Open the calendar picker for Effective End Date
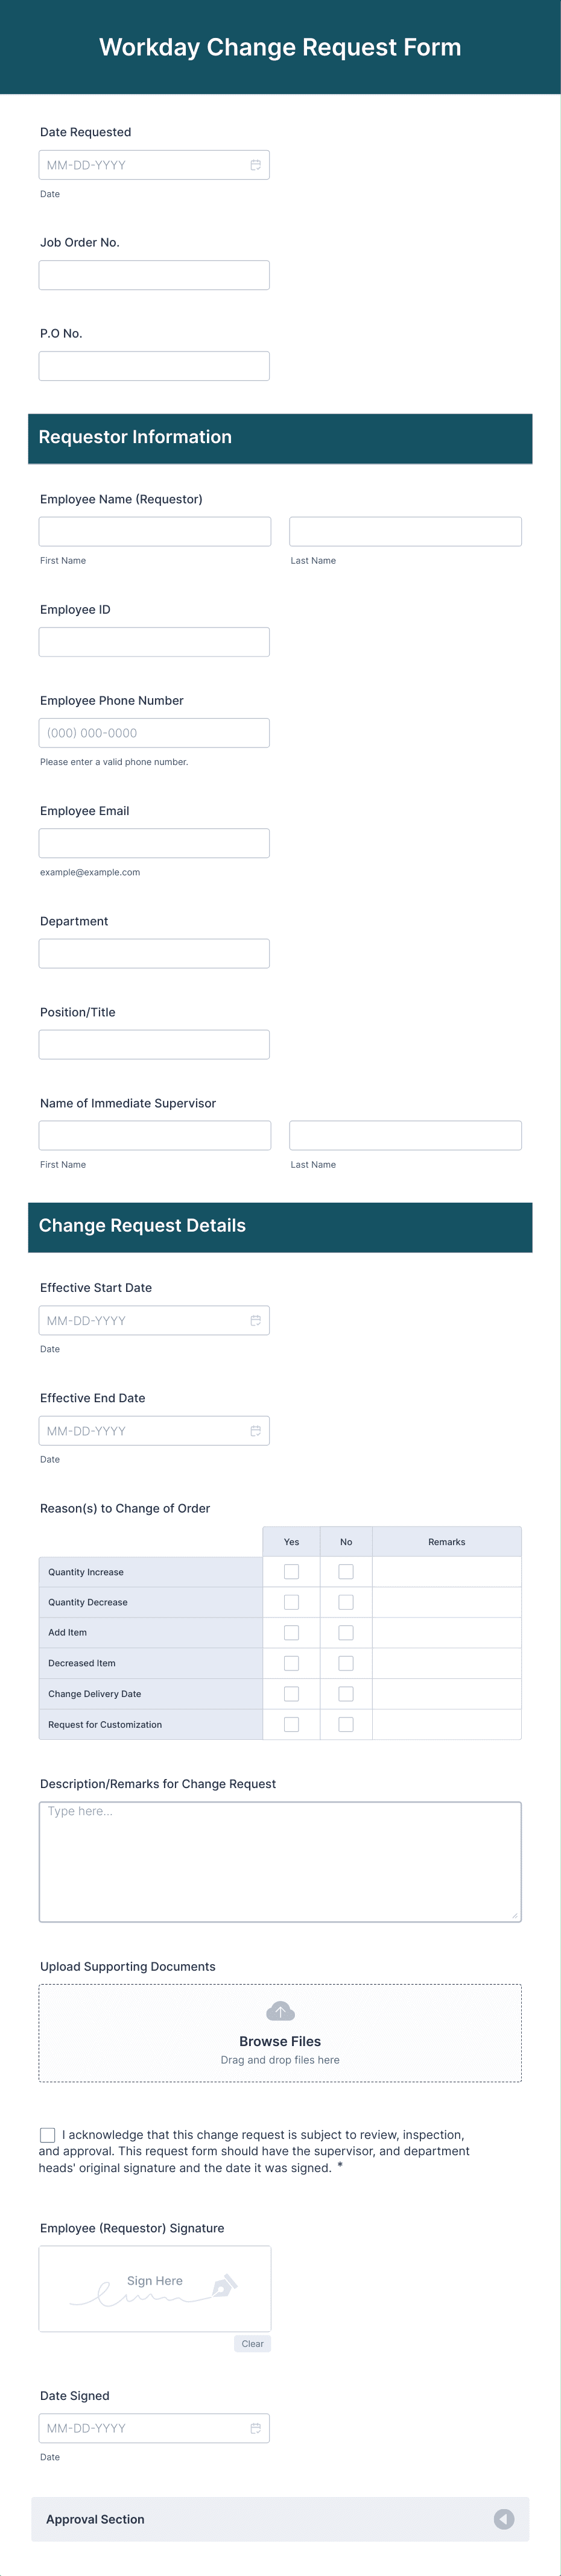Image resolution: width=561 pixels, height=2576 pixels. [256, 1430]
